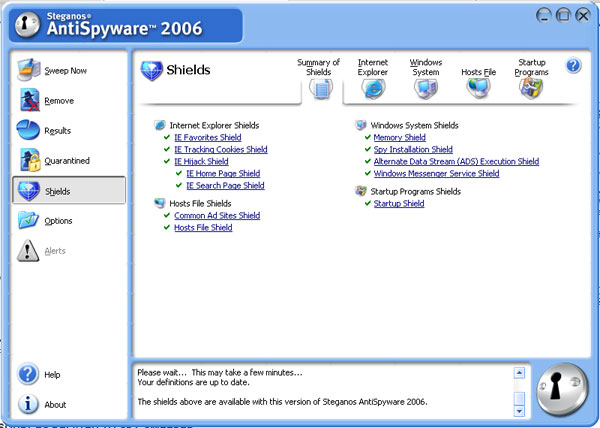Open the Results pie chart icon
The width and height of the screenshot is (600, 428).
point(28,130)
